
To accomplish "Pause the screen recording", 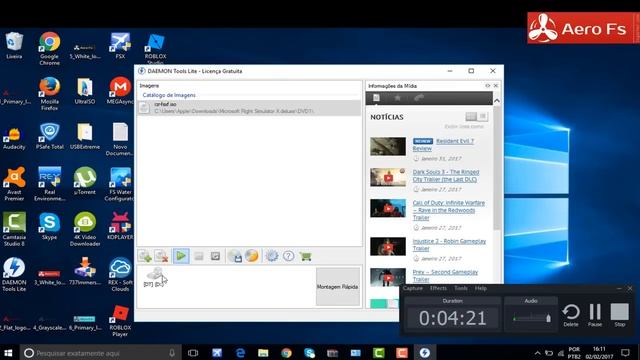I will 595,315.
